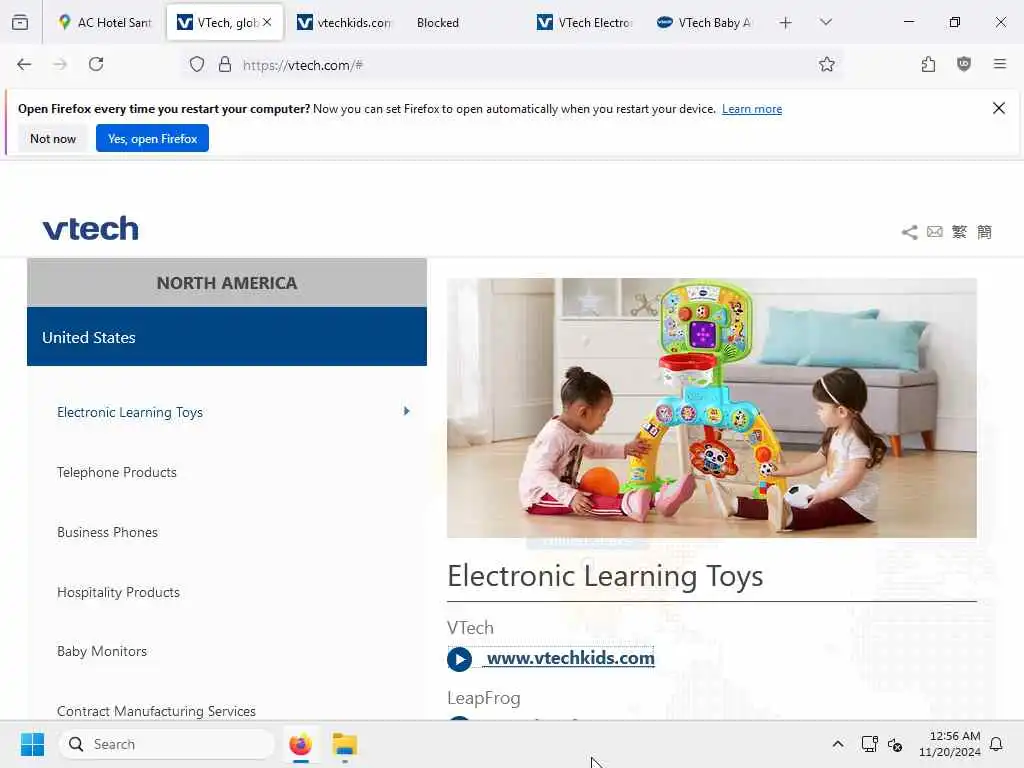Click the taskbar Search box
This screenshot has width=1024, height=768.
coord(167,744)
